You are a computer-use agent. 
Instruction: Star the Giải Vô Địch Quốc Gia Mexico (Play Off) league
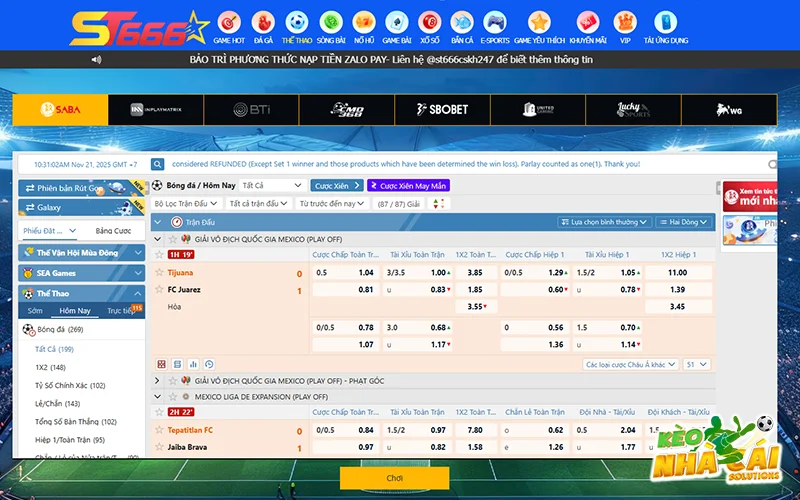(x=173, y=239)
